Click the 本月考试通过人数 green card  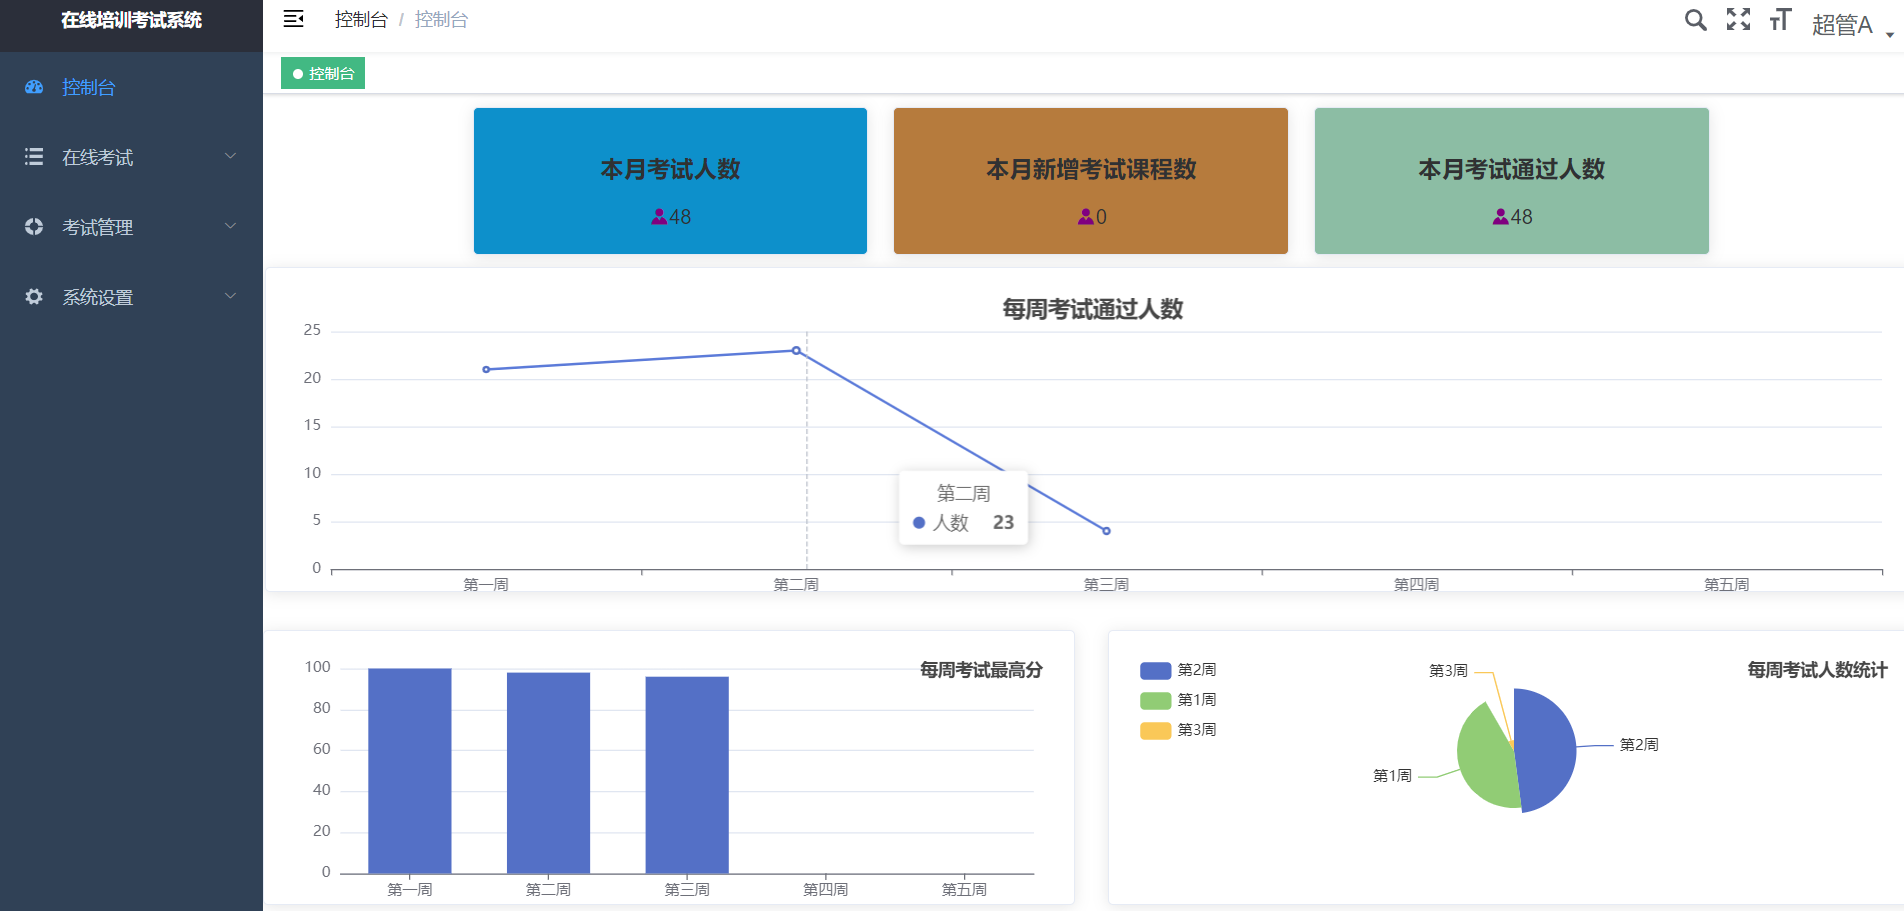1512,181
